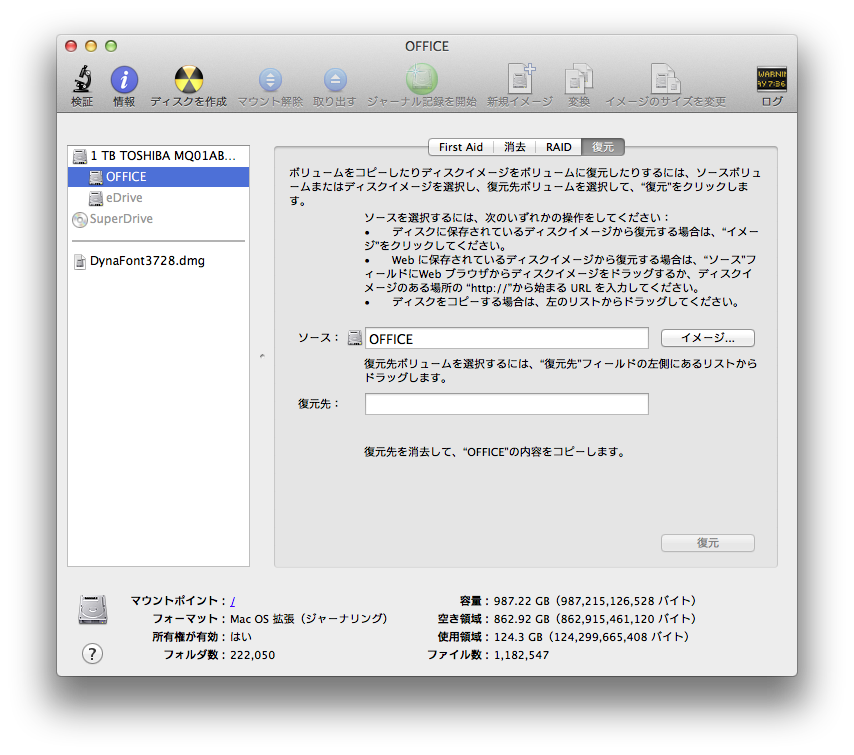Viewport: 854px width, 755px height.
Task: Click the Burn disc (ディスクを作成) icon
Action: [x=188, y=80]
